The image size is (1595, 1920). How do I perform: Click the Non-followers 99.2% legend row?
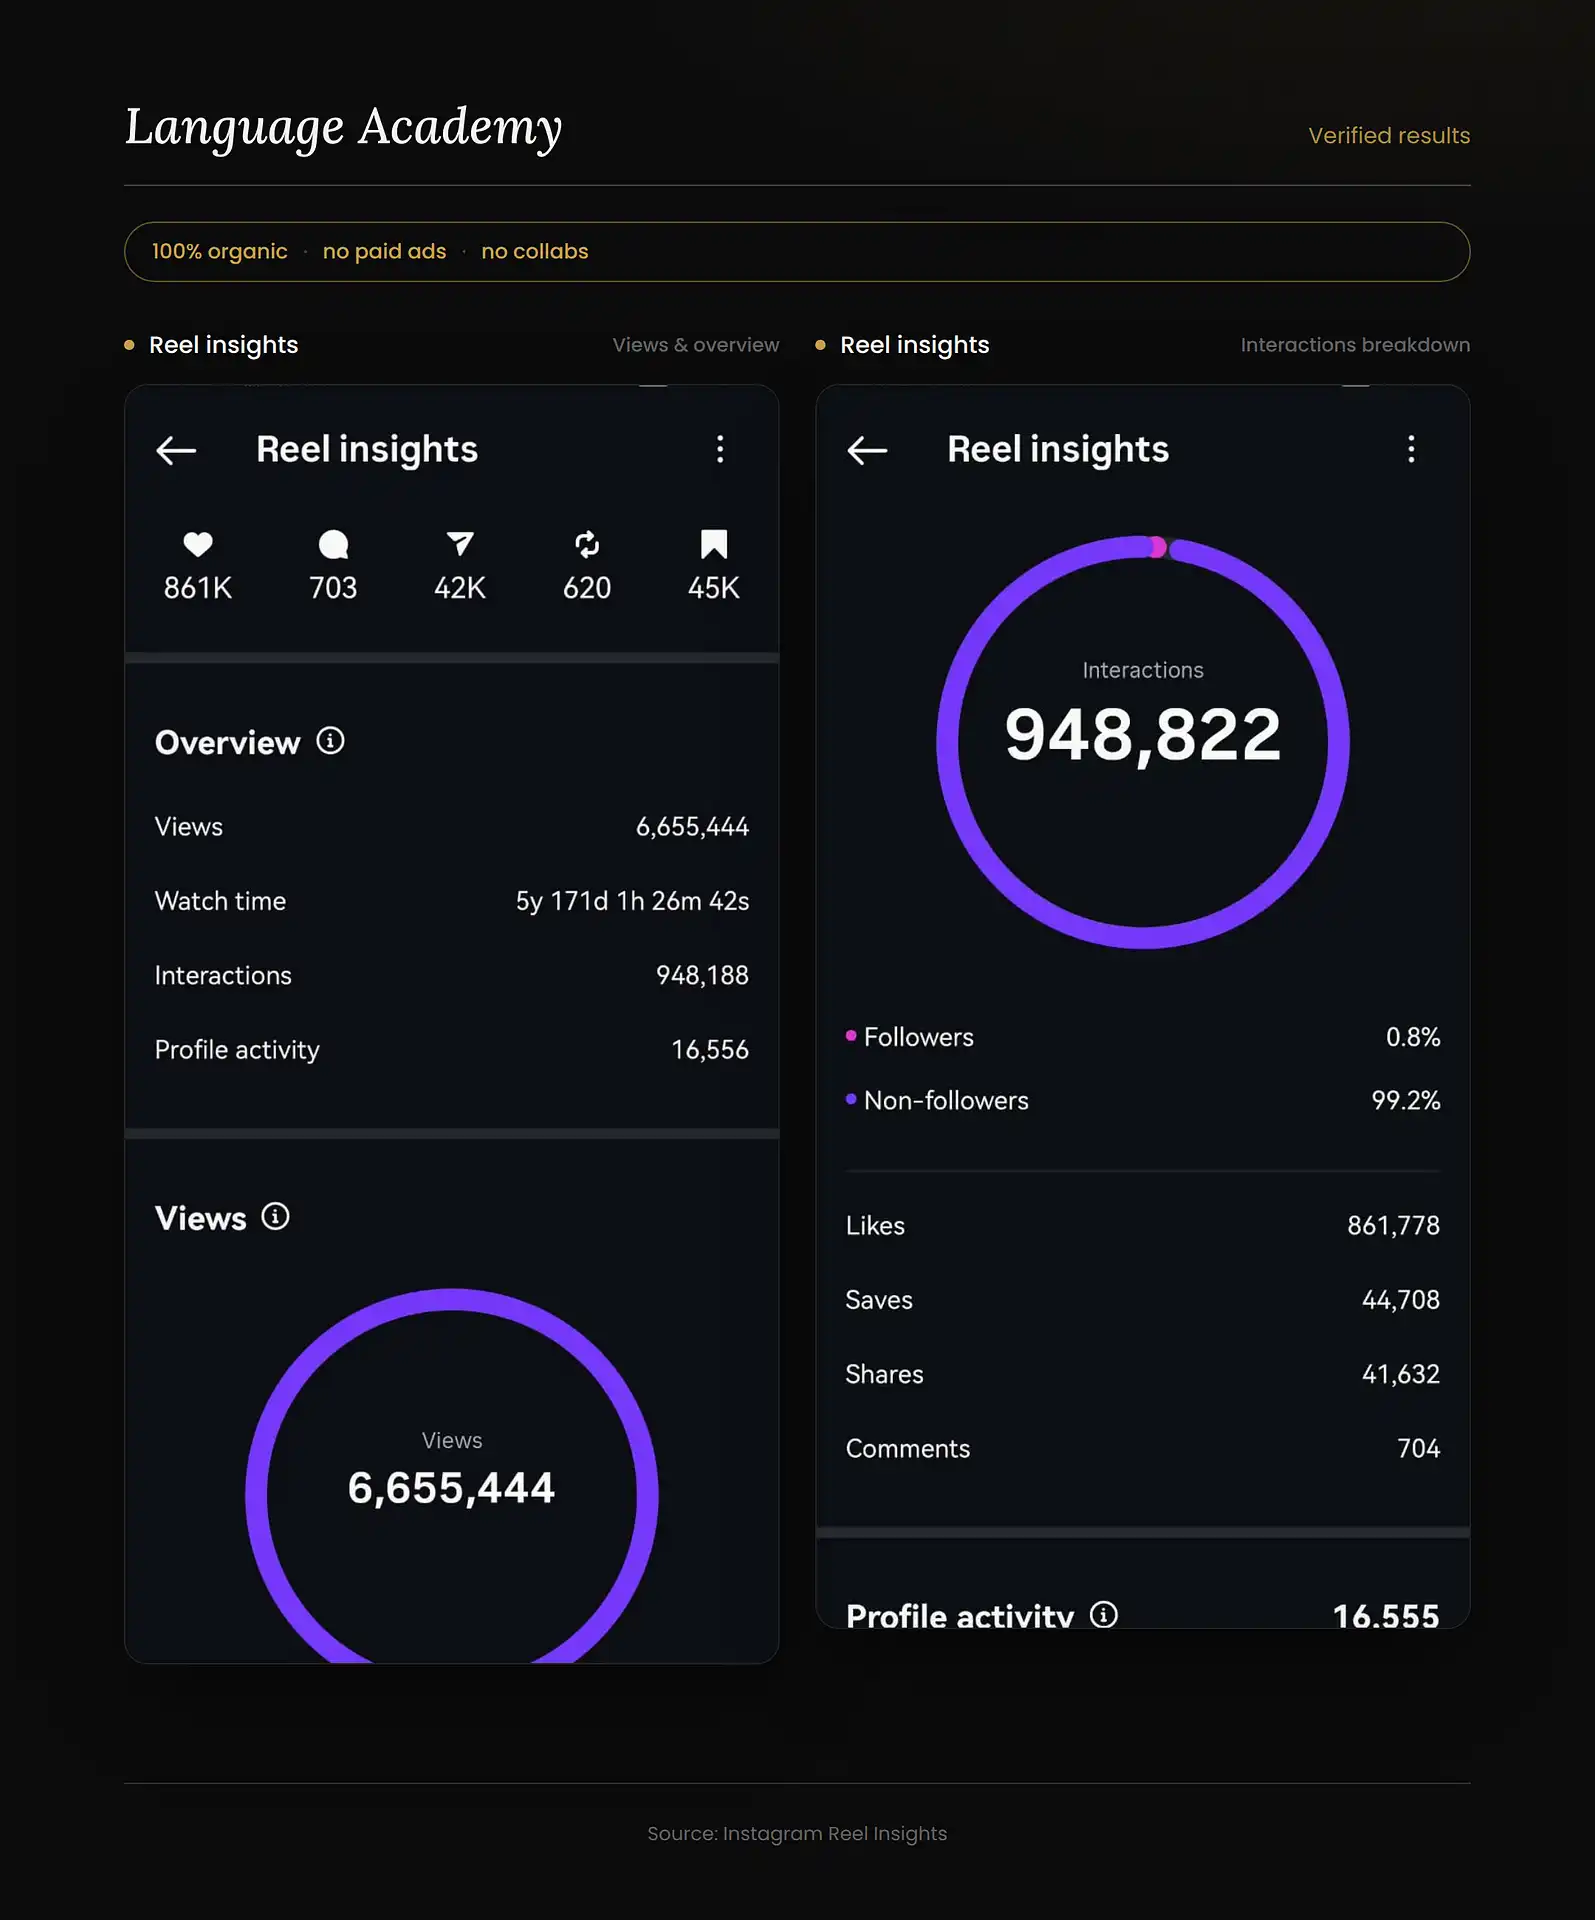[1143, 1100]
